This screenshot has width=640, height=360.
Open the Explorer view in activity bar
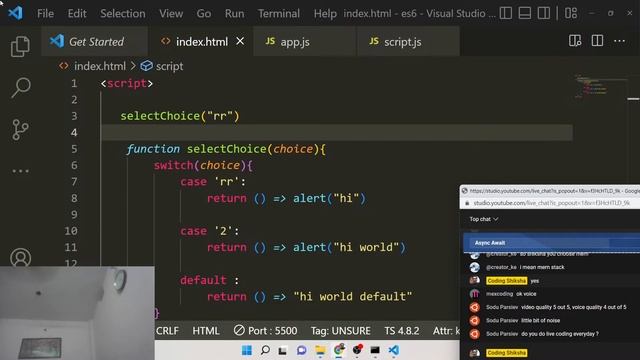20,46
